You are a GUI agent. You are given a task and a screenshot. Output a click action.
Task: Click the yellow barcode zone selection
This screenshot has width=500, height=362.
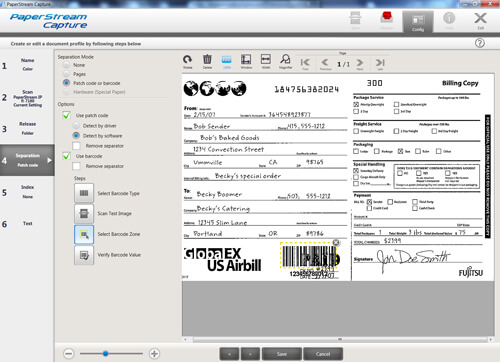(x=309, y=256)
